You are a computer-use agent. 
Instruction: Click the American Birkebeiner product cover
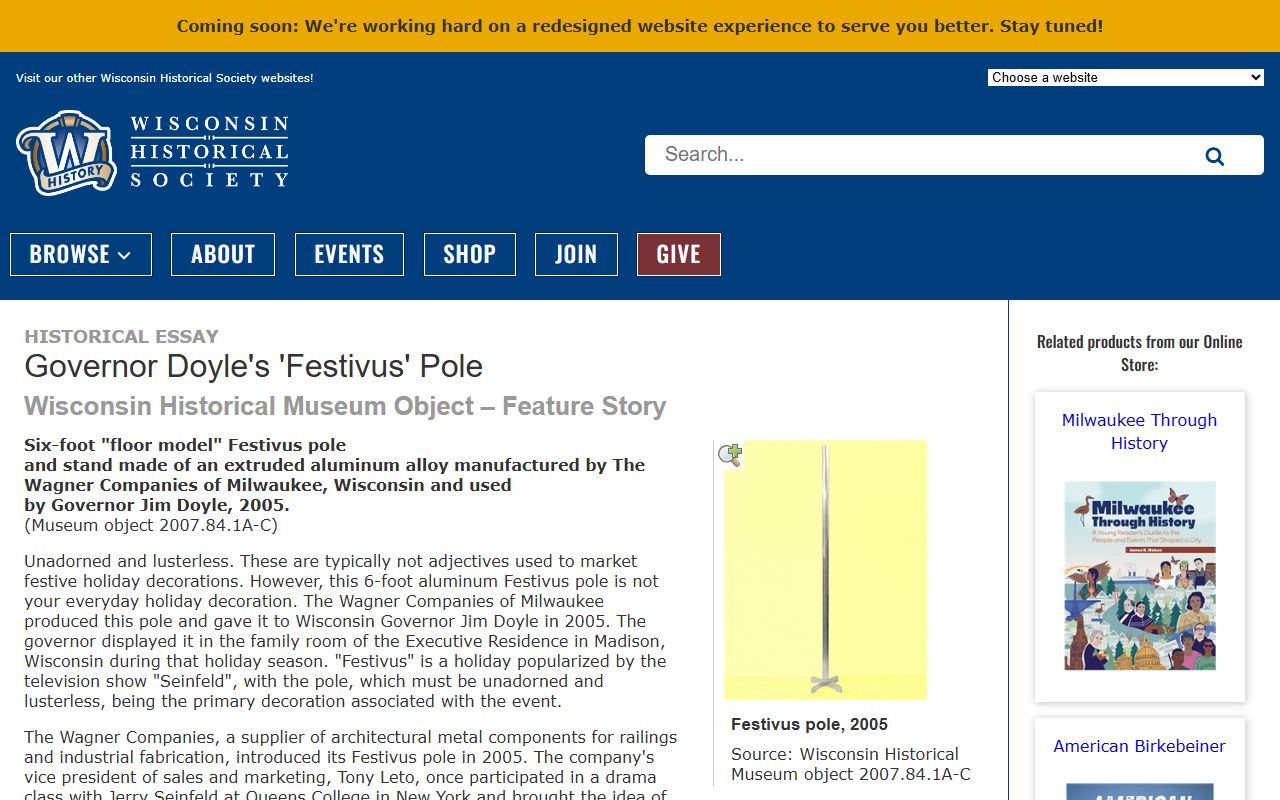1139,791
